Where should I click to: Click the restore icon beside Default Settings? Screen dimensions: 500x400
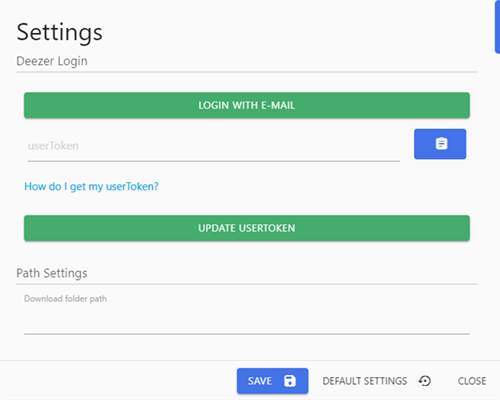coord(425,381)
